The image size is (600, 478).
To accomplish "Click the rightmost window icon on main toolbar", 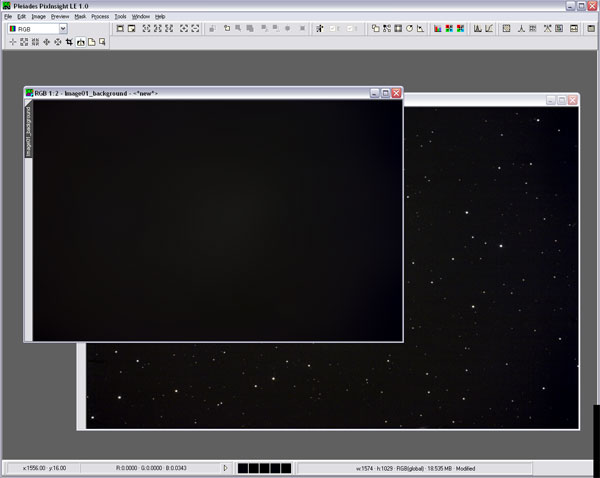I will click(591, 29).
